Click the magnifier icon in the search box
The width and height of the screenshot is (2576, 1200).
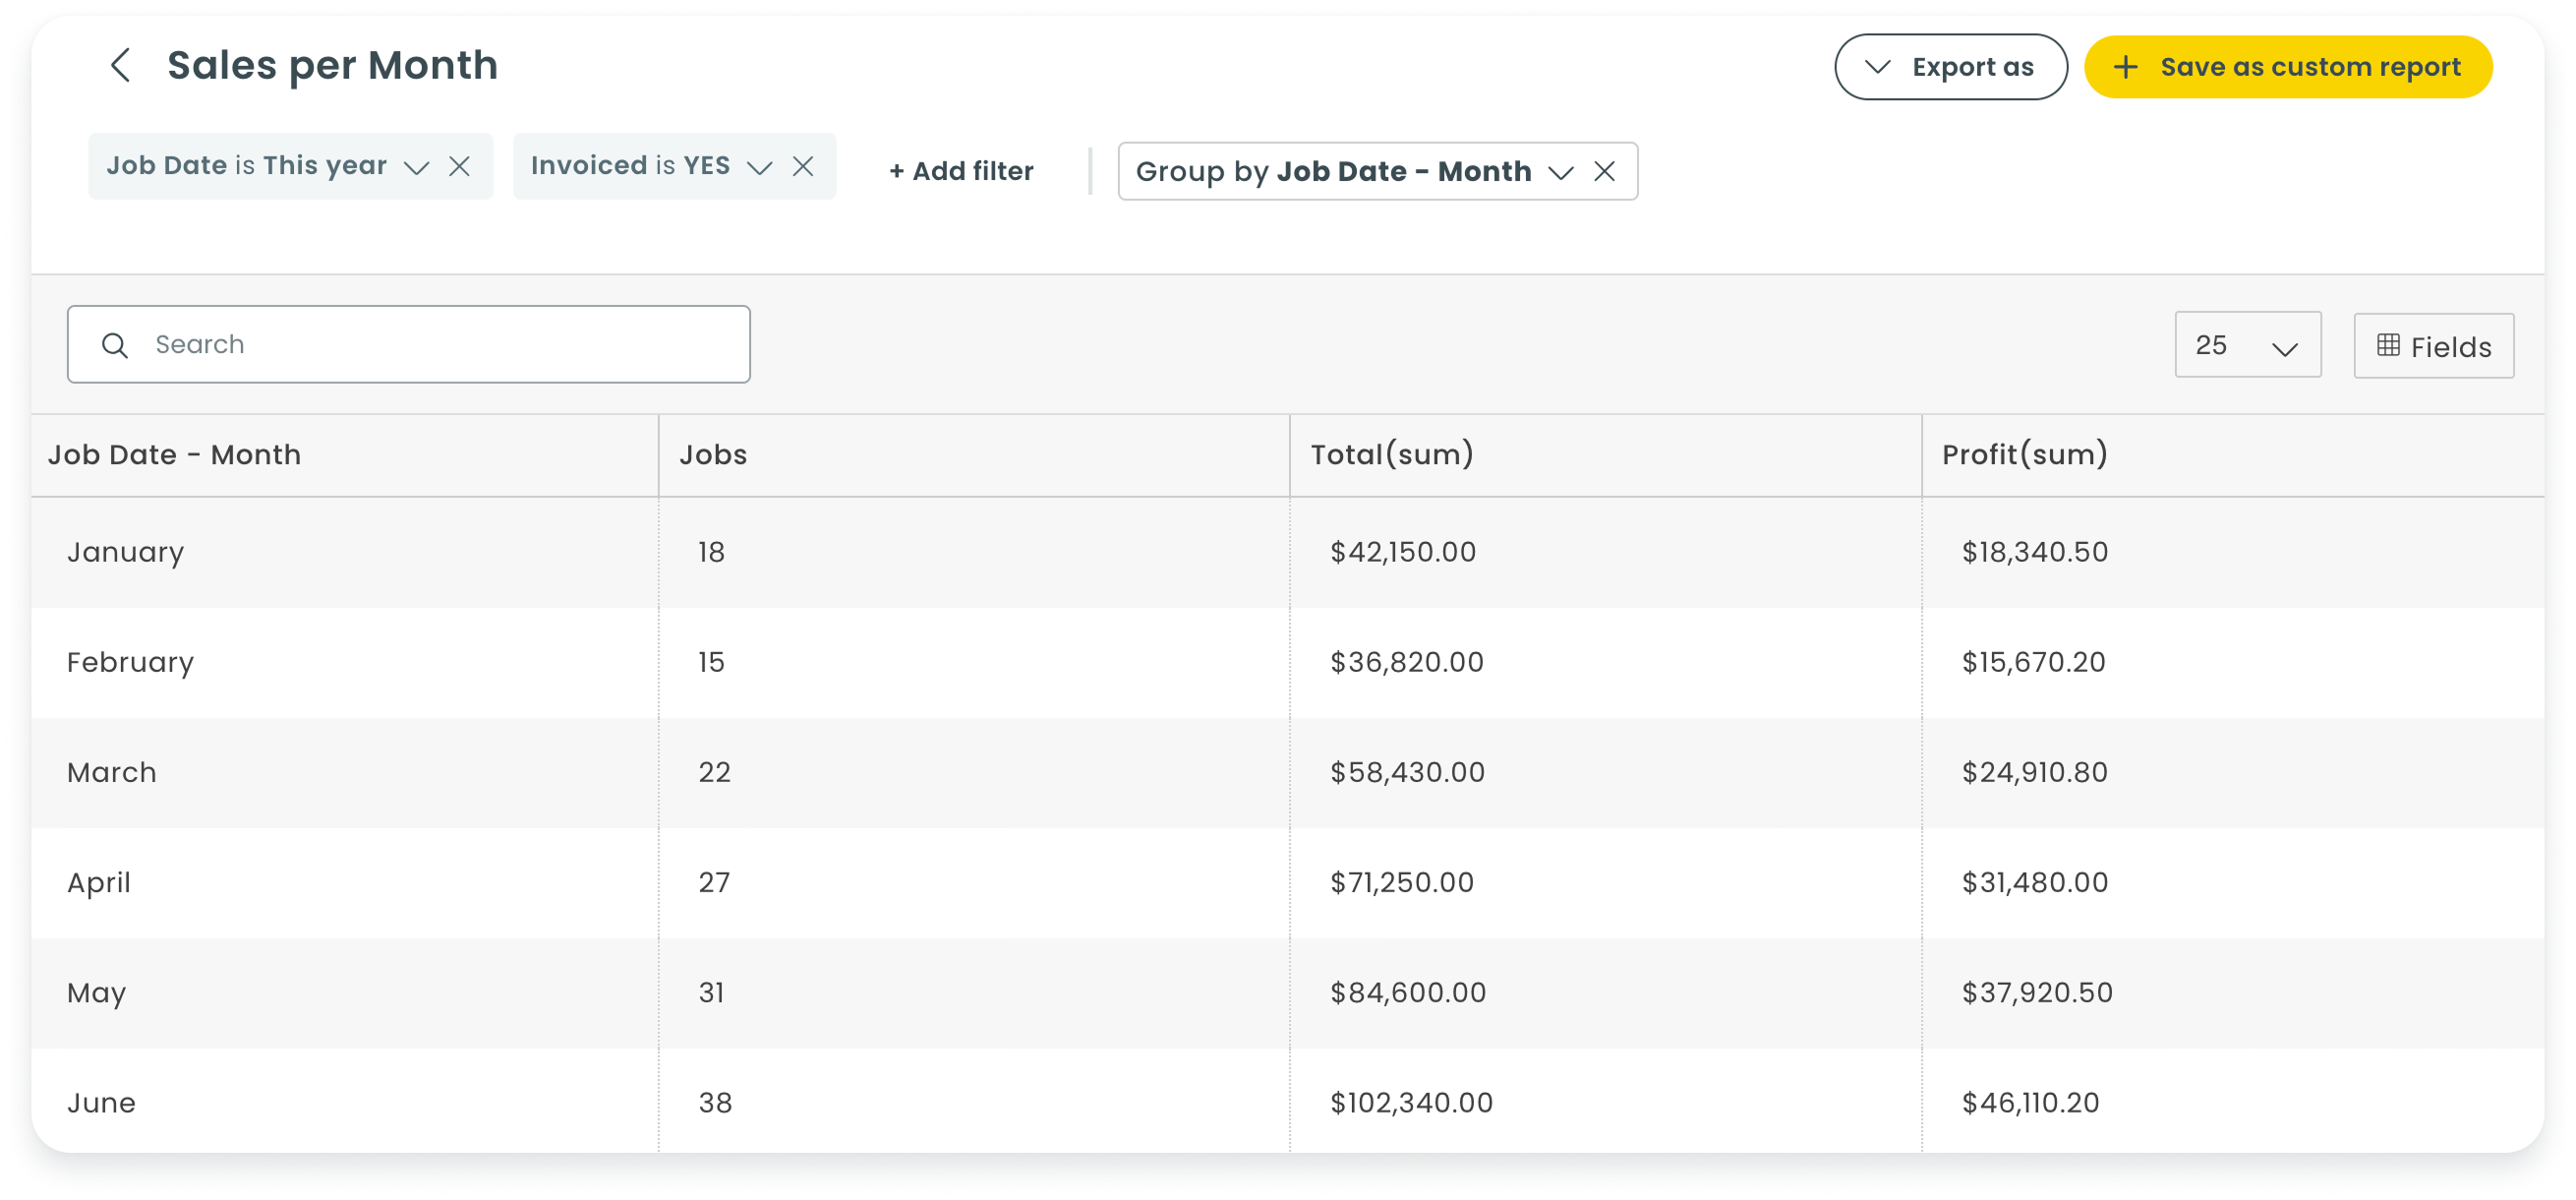pyautogui.click(x=115, y=345)
